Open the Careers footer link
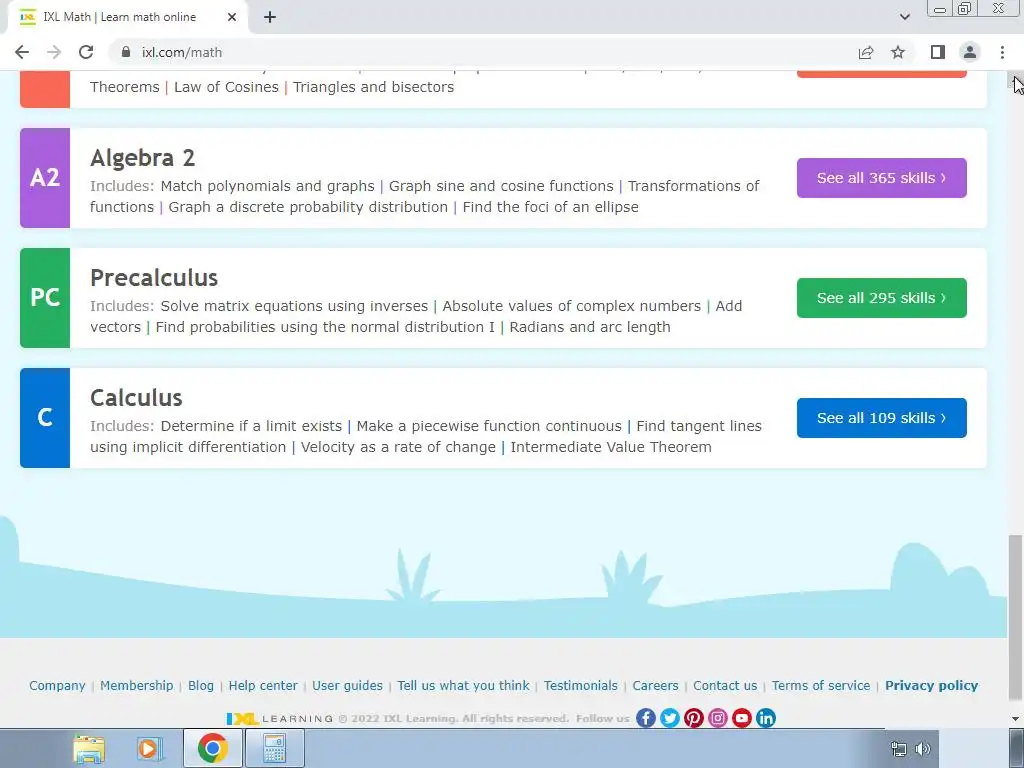1024x768 pixels. pyautogui.click(x=655, y=686)
